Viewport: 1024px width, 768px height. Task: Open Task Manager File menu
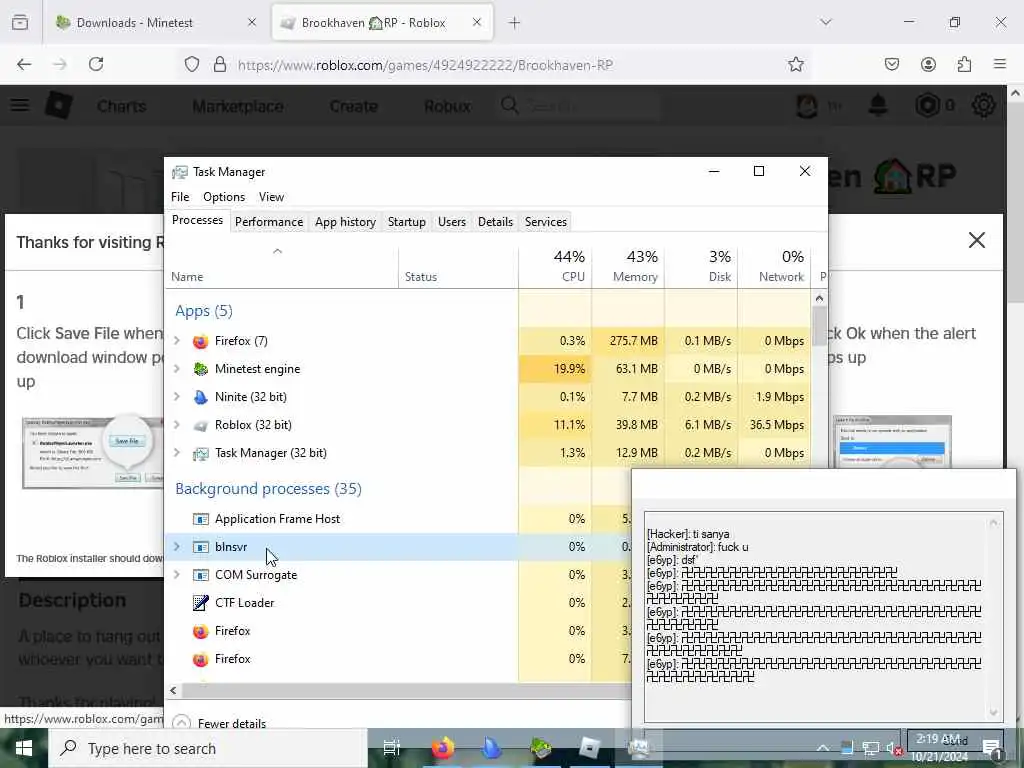tap(180, 197)
